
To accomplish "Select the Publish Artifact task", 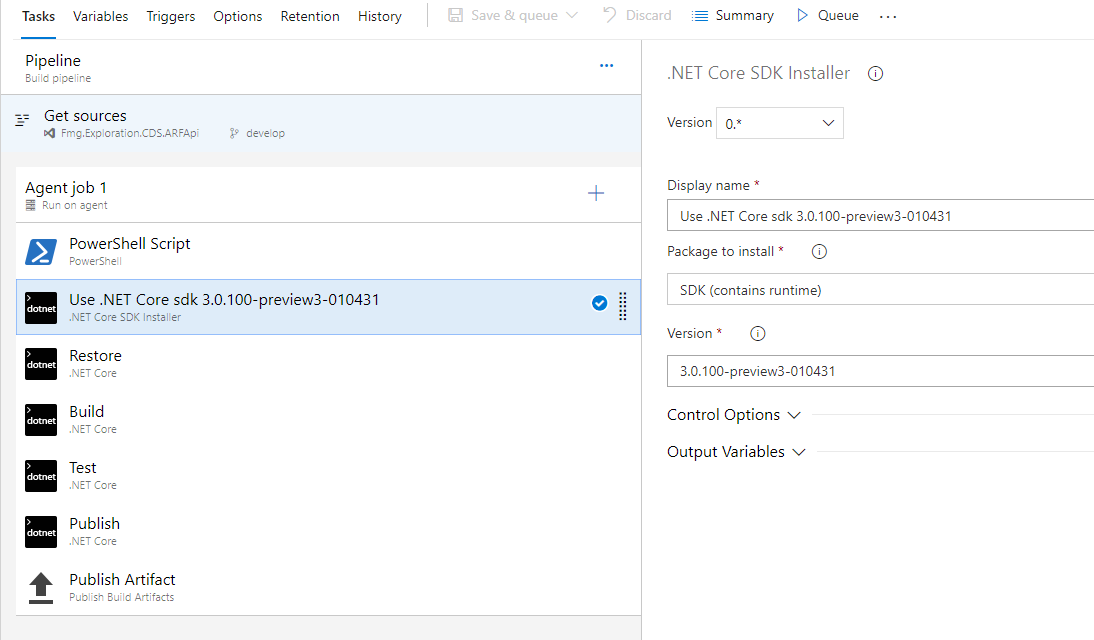I will [x=328, y=587].
